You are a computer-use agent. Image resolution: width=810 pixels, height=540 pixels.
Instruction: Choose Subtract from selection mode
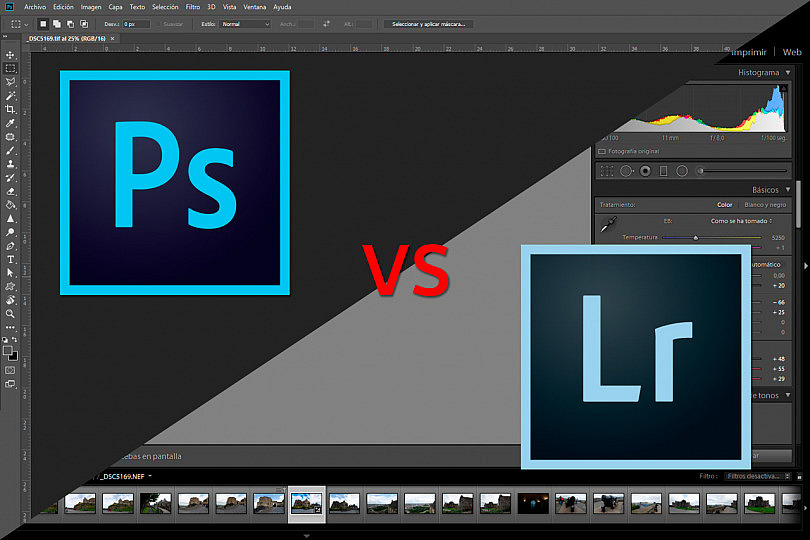click(x=70, y=24)
